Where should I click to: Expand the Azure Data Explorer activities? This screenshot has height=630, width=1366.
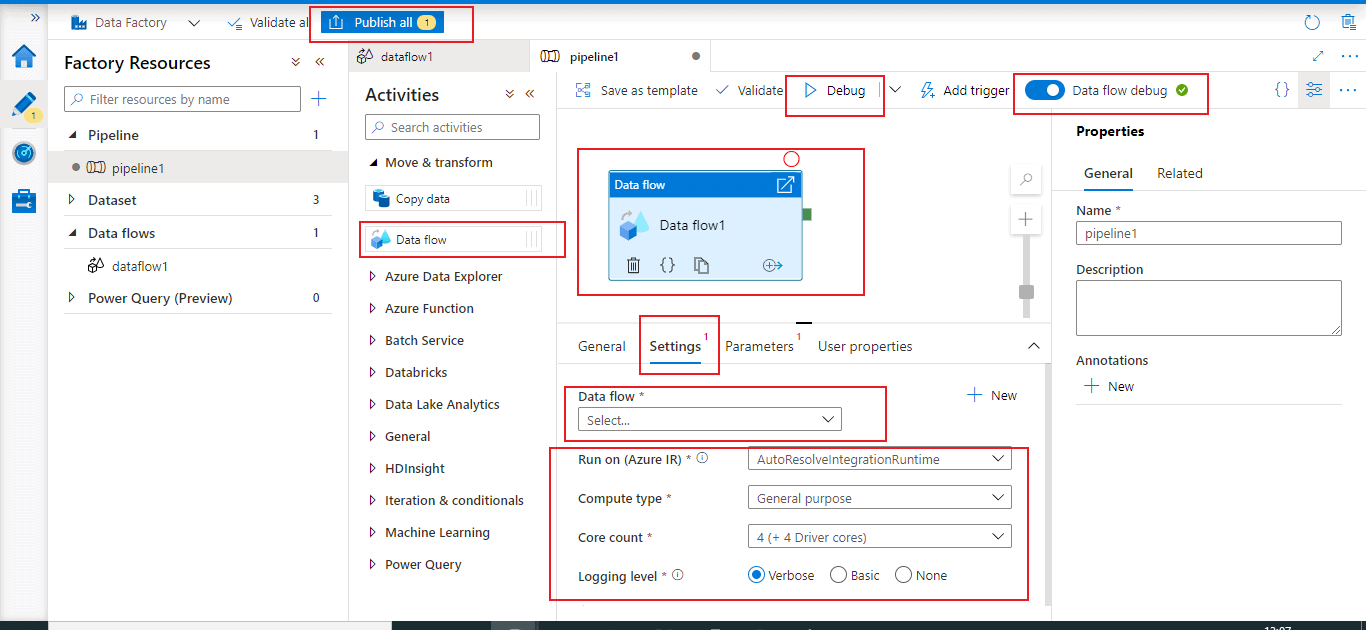(373, 276)
